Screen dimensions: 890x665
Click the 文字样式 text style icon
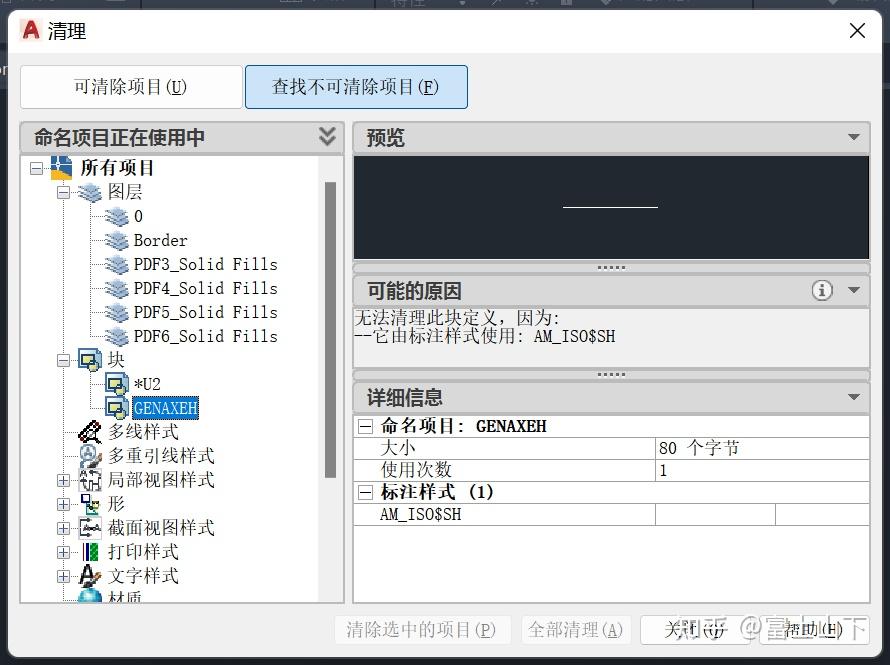coord(89,576)
